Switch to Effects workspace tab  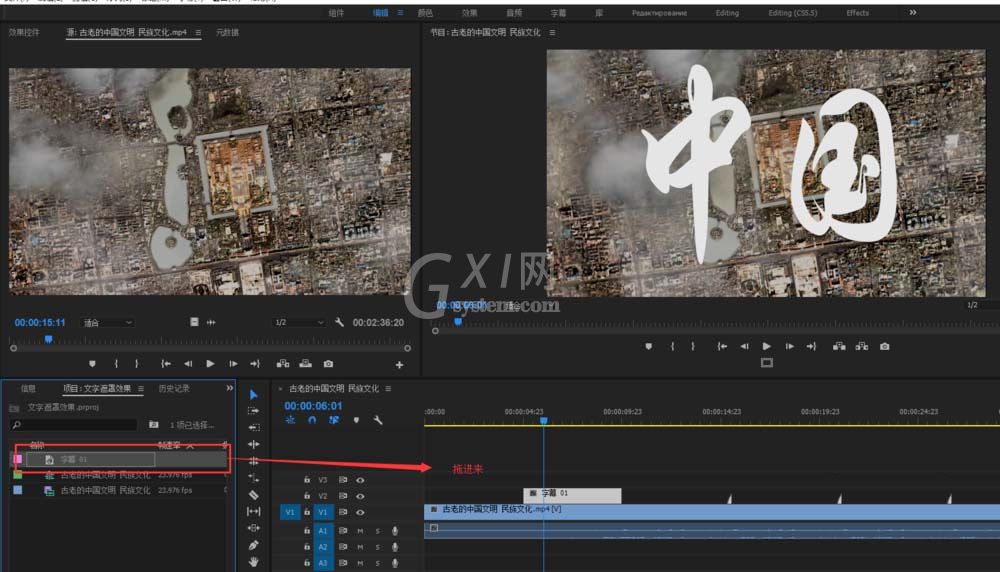[857, 13]
